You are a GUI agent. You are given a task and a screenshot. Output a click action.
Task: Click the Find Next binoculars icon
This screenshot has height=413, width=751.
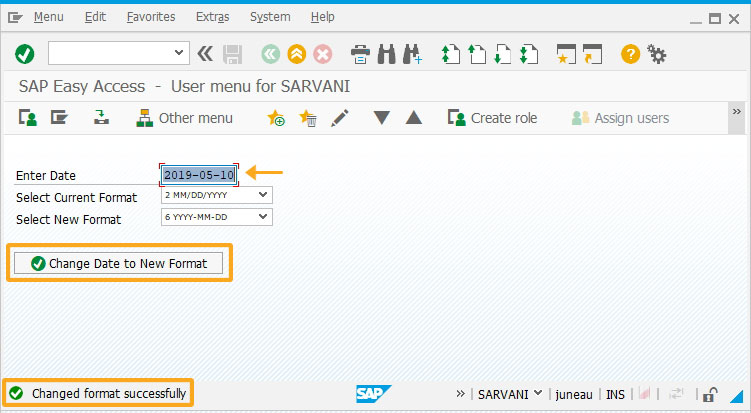point(412,54)
